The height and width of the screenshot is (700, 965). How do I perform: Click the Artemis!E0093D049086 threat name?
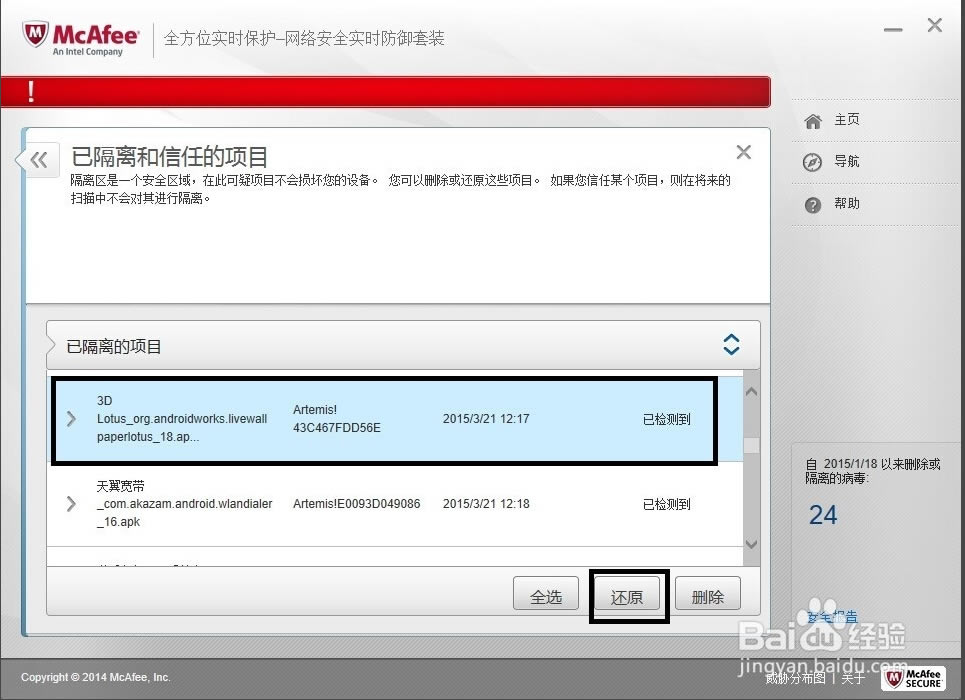(x=356, y=504)
